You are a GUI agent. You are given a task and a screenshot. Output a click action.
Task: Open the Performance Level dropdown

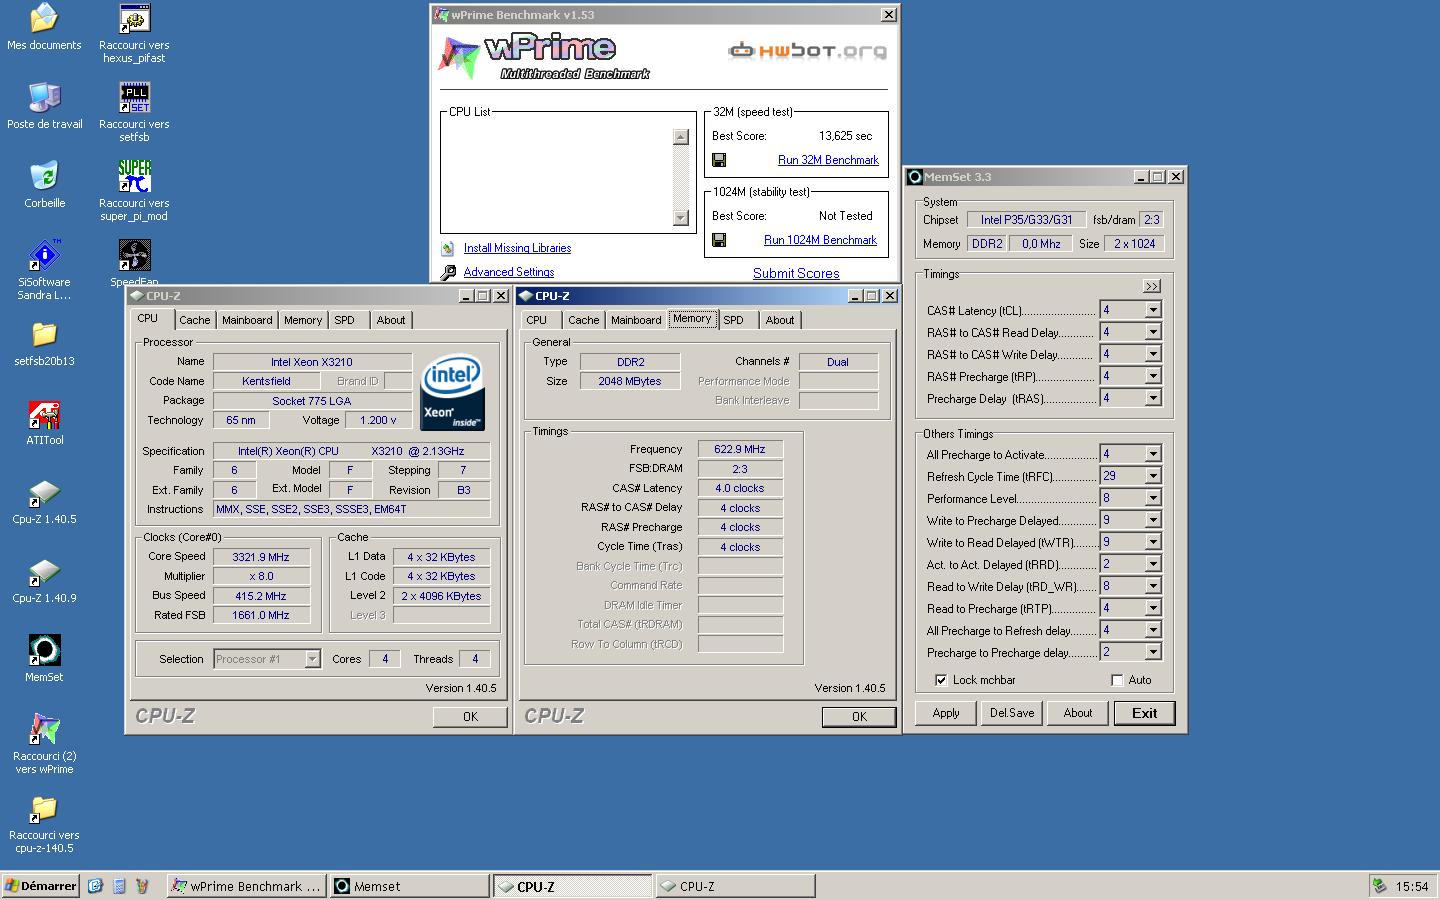[x=1153, y=498]
